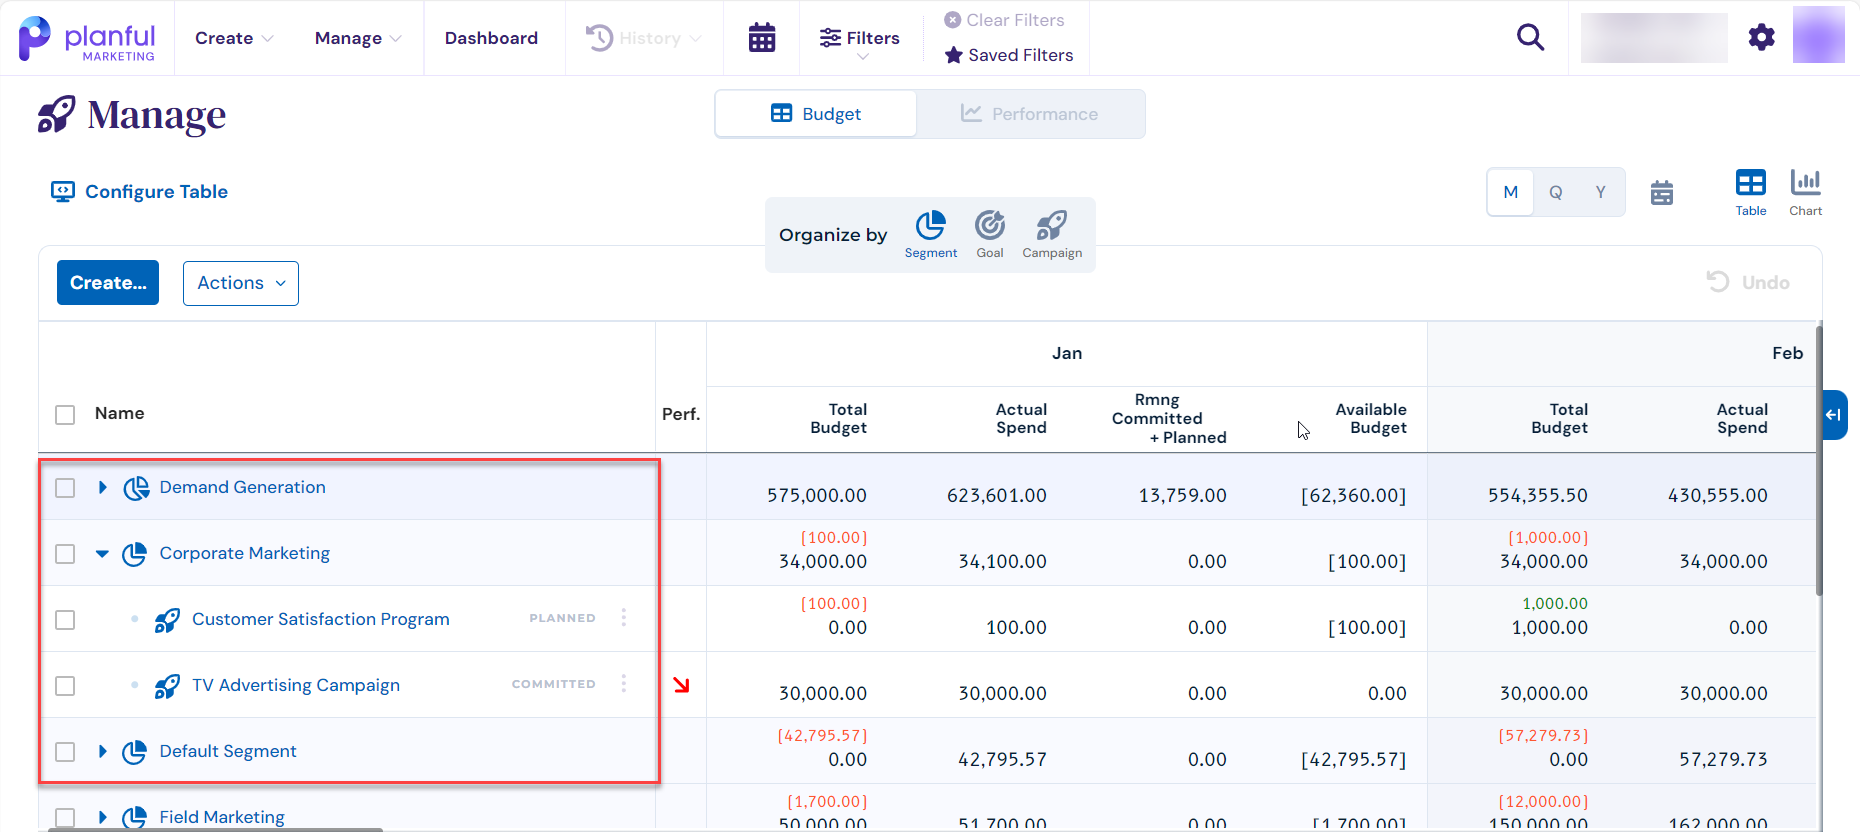Open Customer Satisfaction Program link
1860x832 pixels.
click(x=320, y=619)
